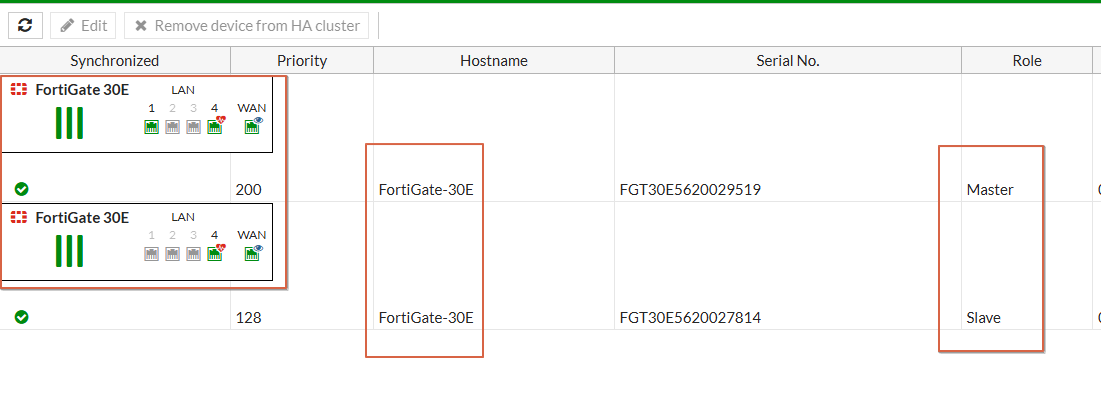Click Fortinet logo on Master device faceplate

coord(19,90)
